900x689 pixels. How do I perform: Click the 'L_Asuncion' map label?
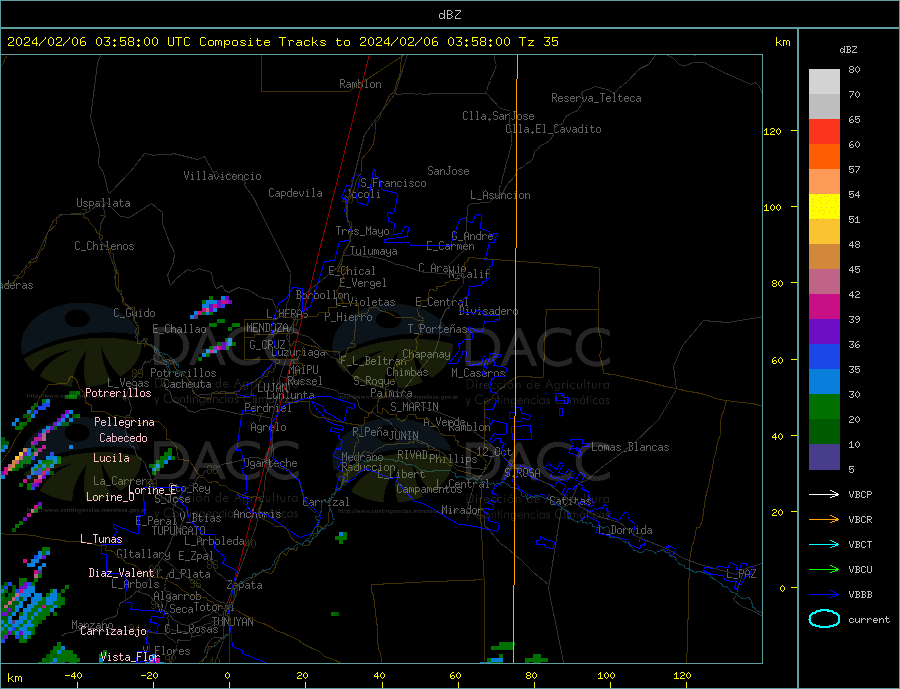tap(500, 195)
